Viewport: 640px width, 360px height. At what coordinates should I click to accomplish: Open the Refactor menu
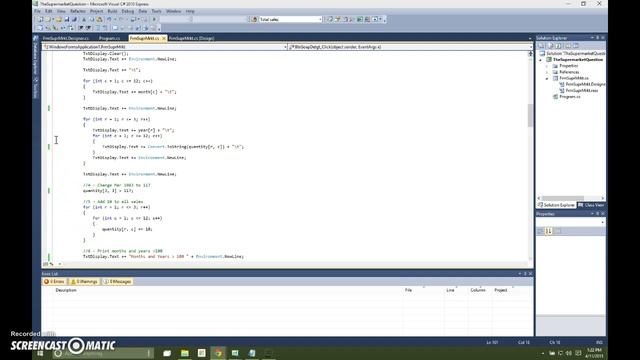point(78,11)
